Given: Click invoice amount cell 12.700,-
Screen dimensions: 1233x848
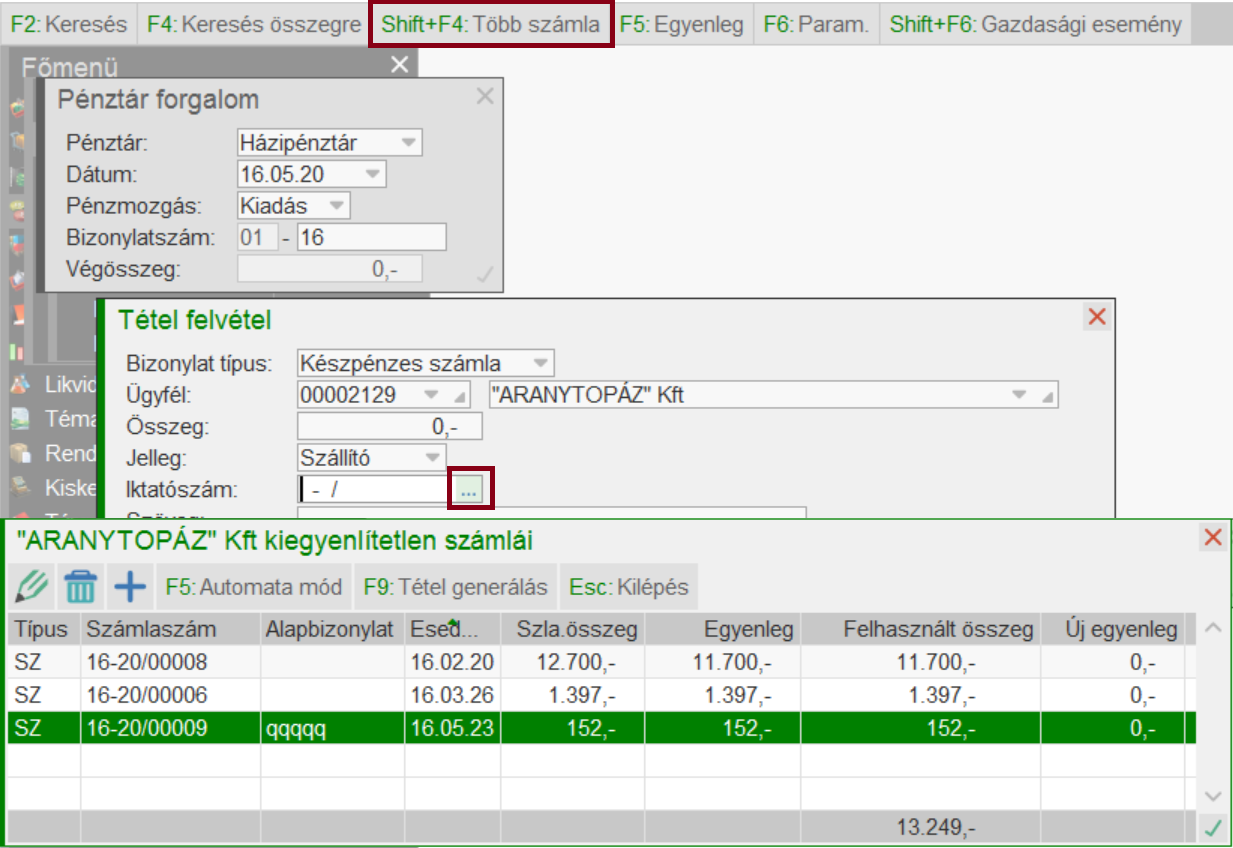Looking at the screenshot, I should [x=574, y=662].
